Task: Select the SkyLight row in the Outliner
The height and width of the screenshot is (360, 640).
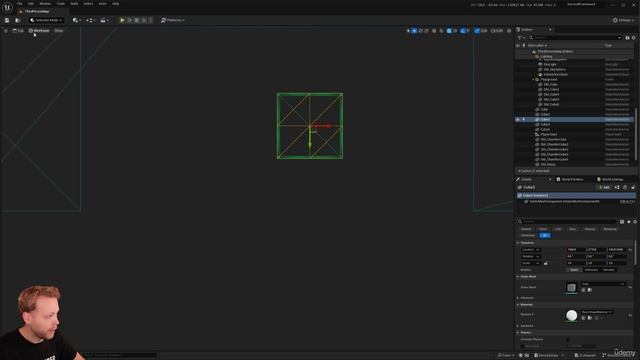Action: [x=575, y=64]
